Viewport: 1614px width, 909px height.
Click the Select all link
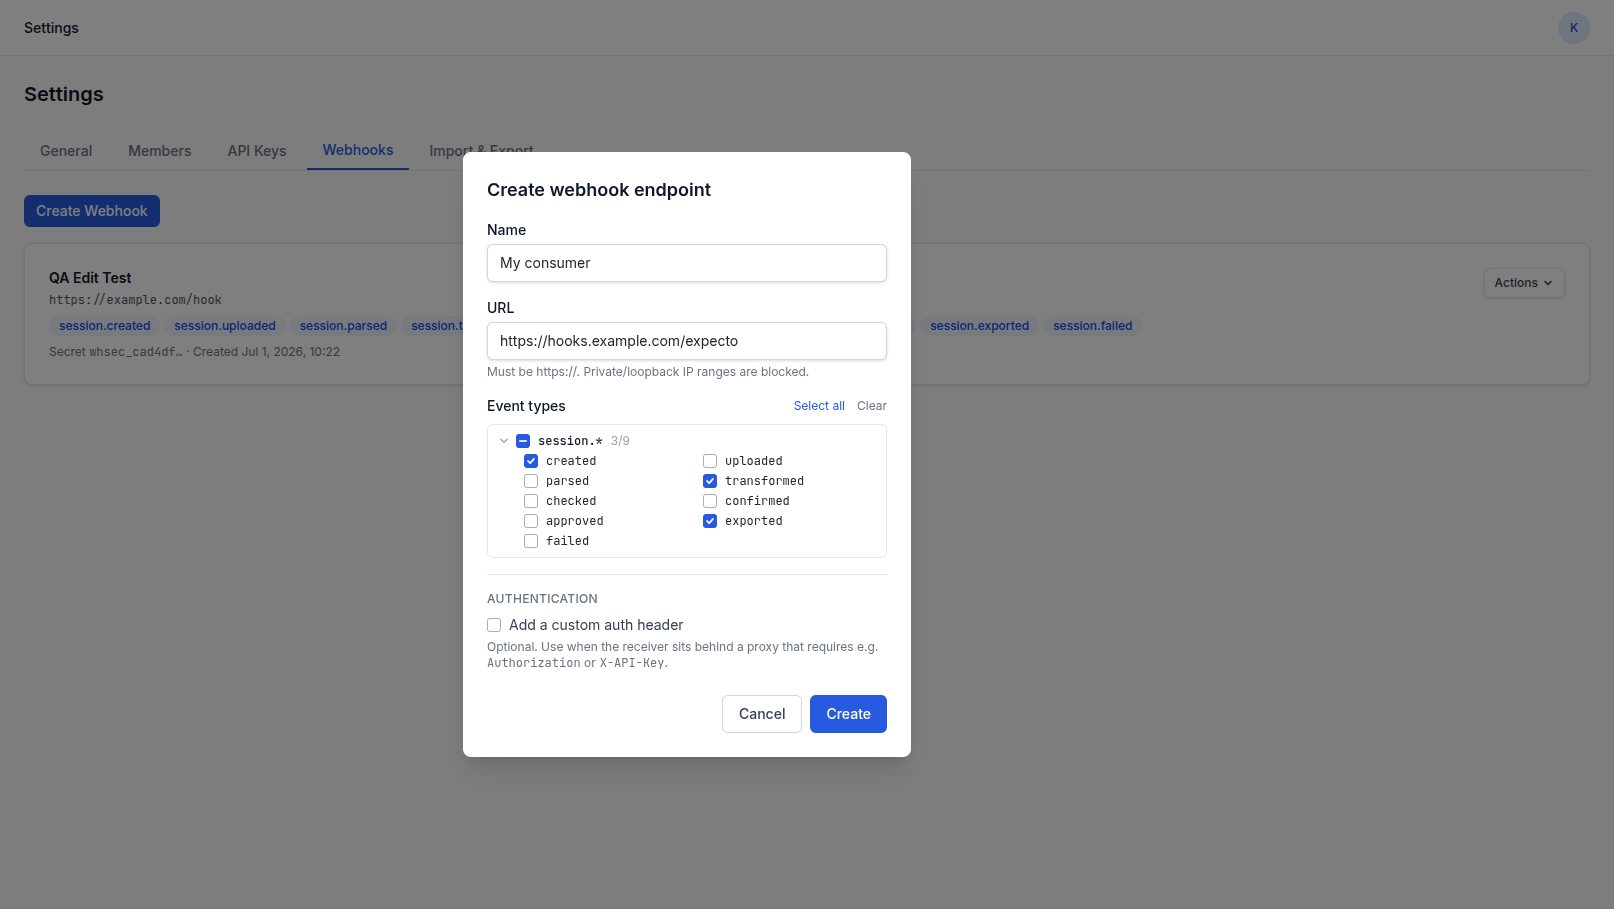point(819,406)
